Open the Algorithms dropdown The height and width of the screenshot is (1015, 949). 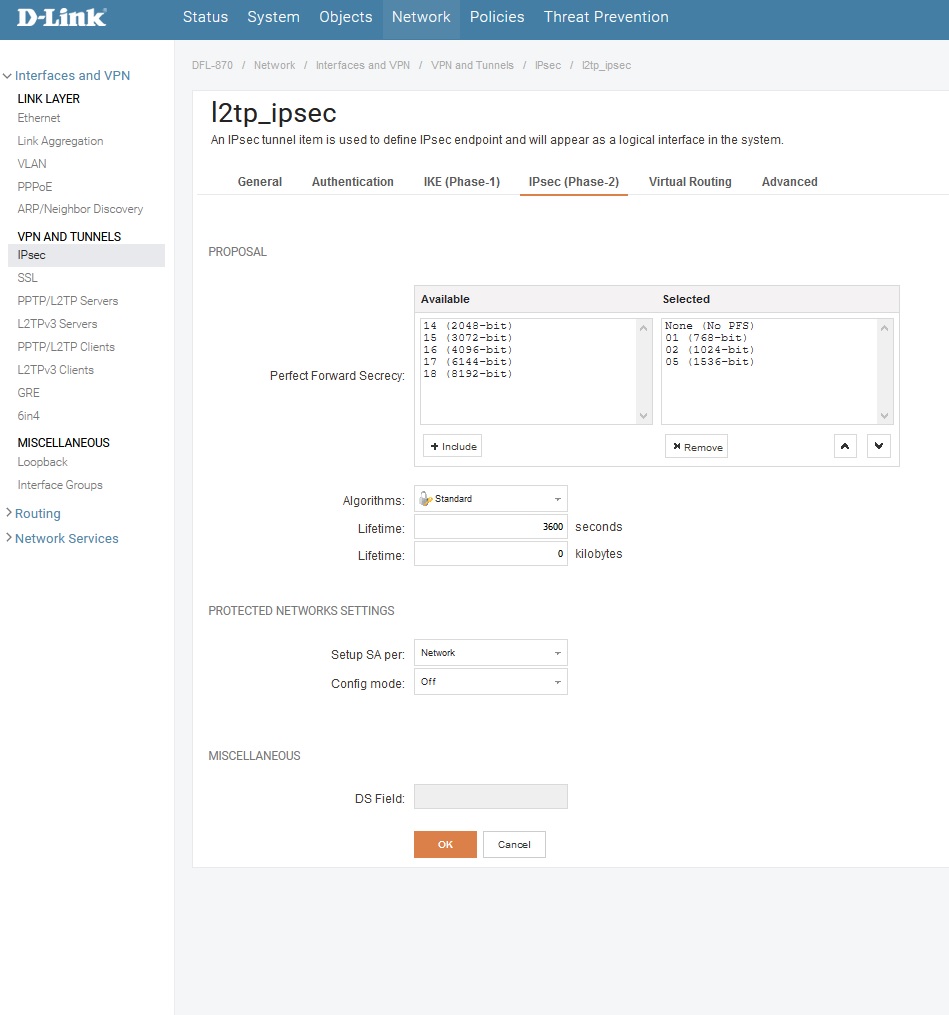tap(490, 498)
